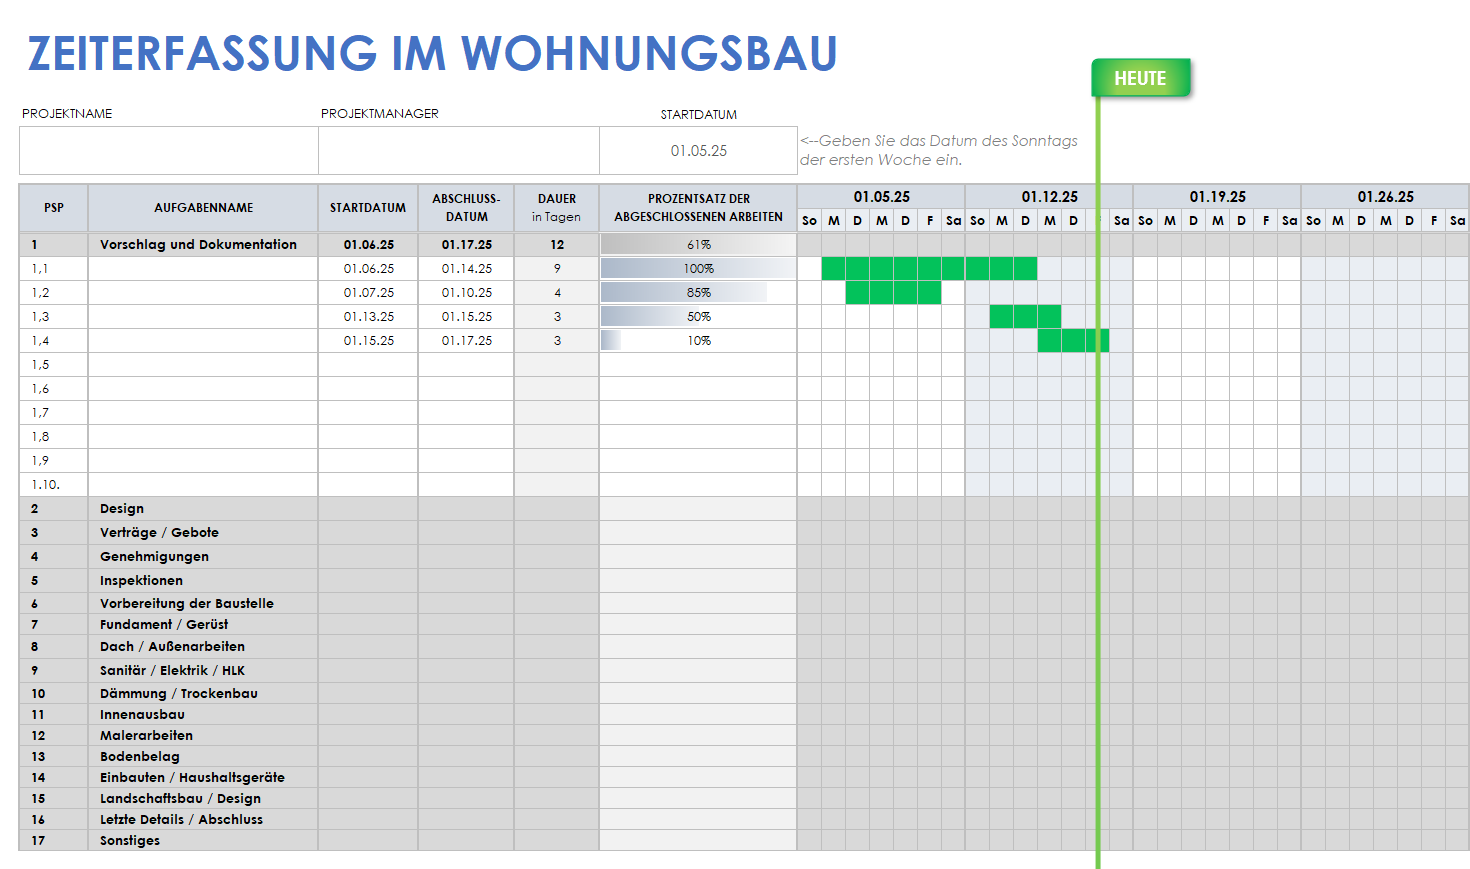This screenshot has width=1470, height=869.
Task: Click the STARTDATUM value 01.05.25
Action: pyautogui.click(x=698, y=151)
